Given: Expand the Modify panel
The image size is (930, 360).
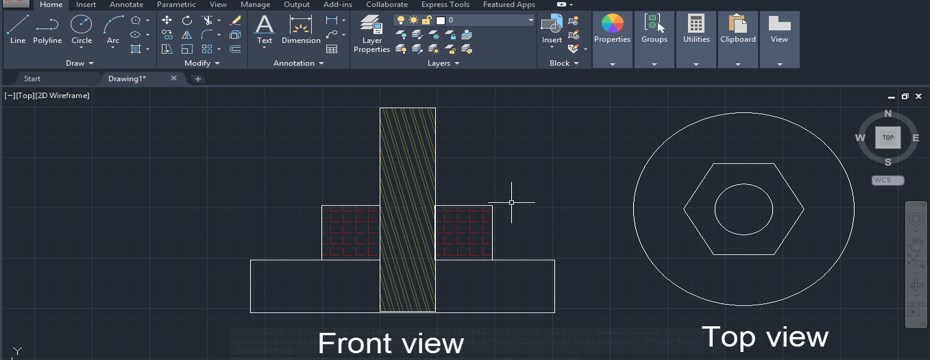Looking at the screenshot, I should click(202, 63).
